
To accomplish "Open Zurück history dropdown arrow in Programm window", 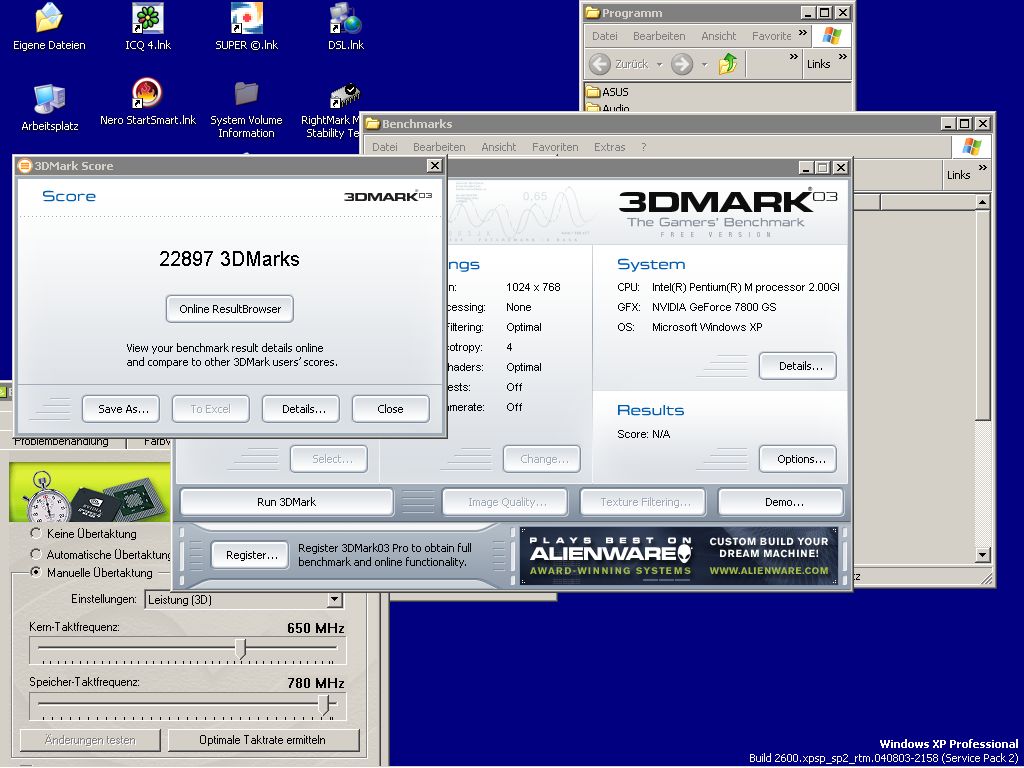I will pyautogui.click(x=659, y=64).
